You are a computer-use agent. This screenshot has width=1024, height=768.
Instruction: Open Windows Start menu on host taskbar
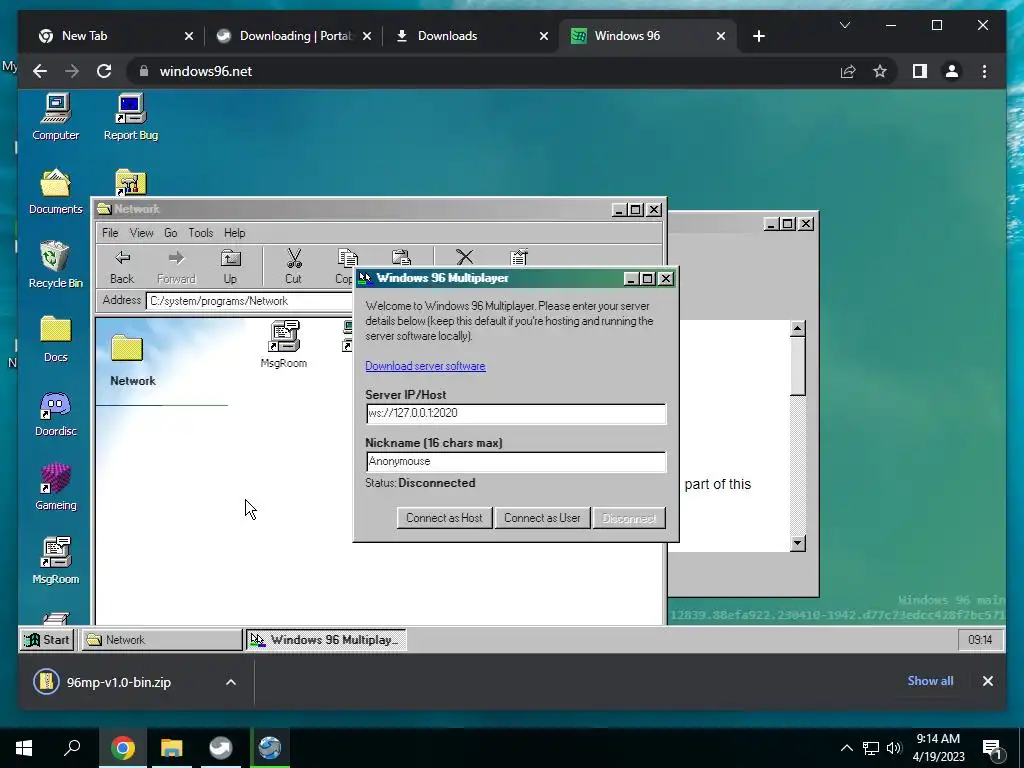pyautogui.click(x=24, y=748)
